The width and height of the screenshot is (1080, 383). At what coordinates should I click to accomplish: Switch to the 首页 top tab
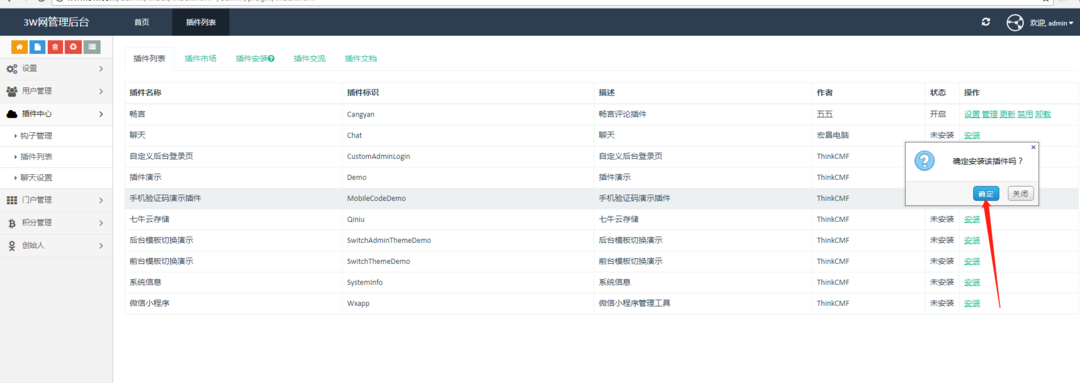click(x=141, y=23)
